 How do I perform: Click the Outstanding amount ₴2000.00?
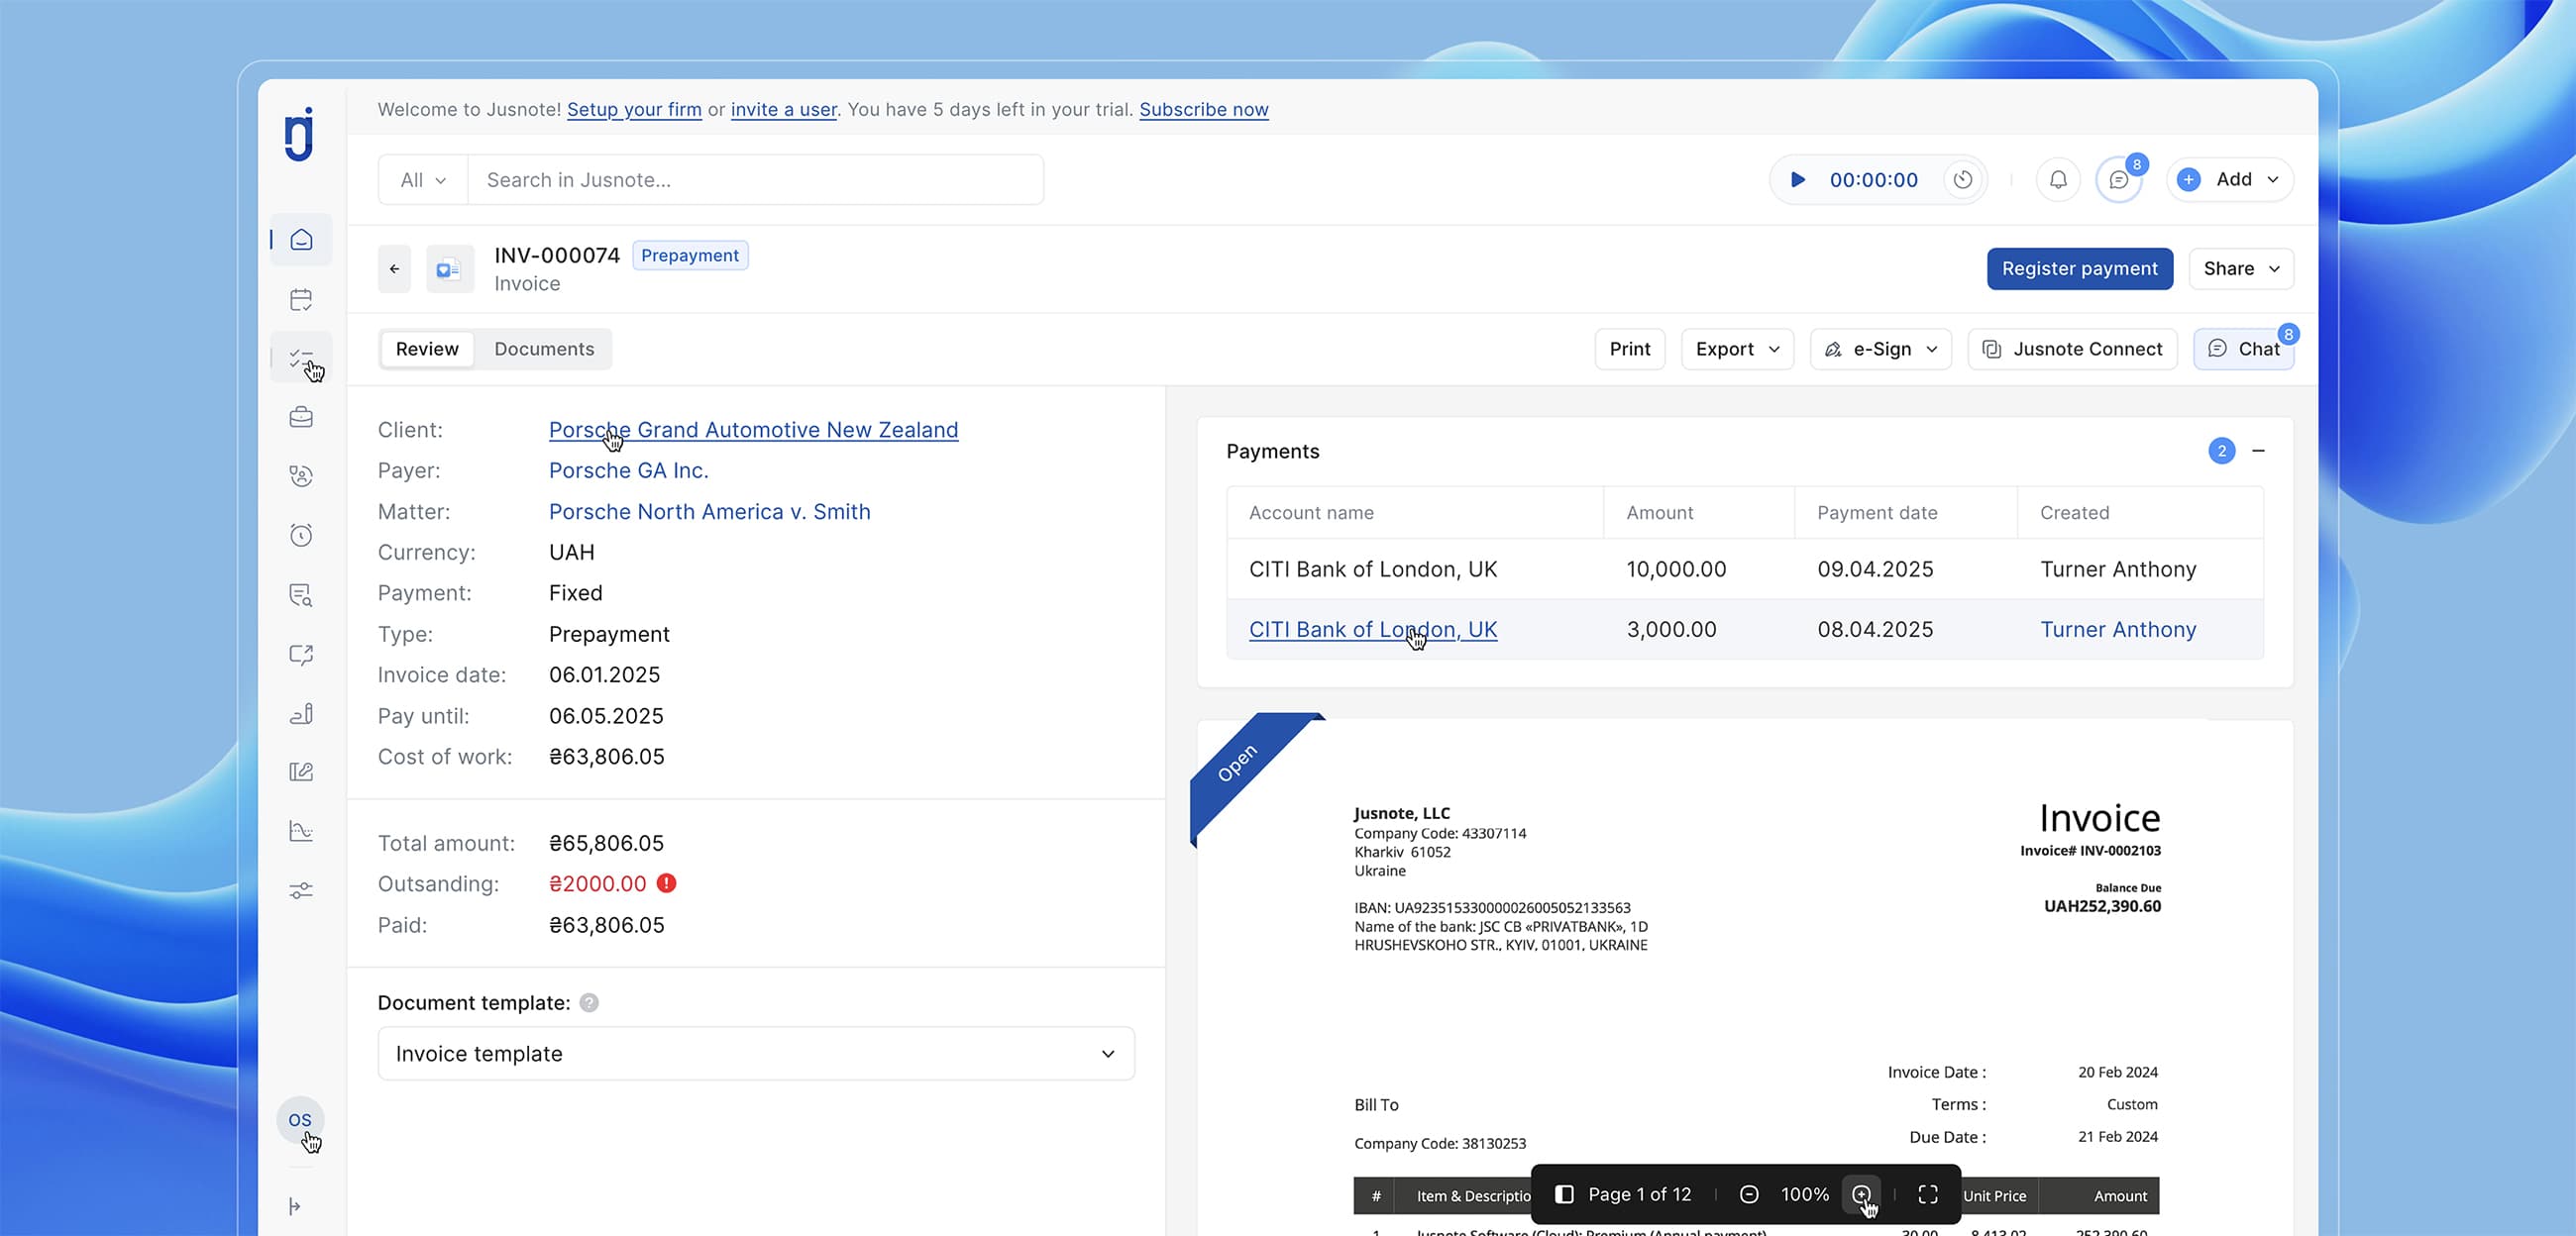coord(597,883)
